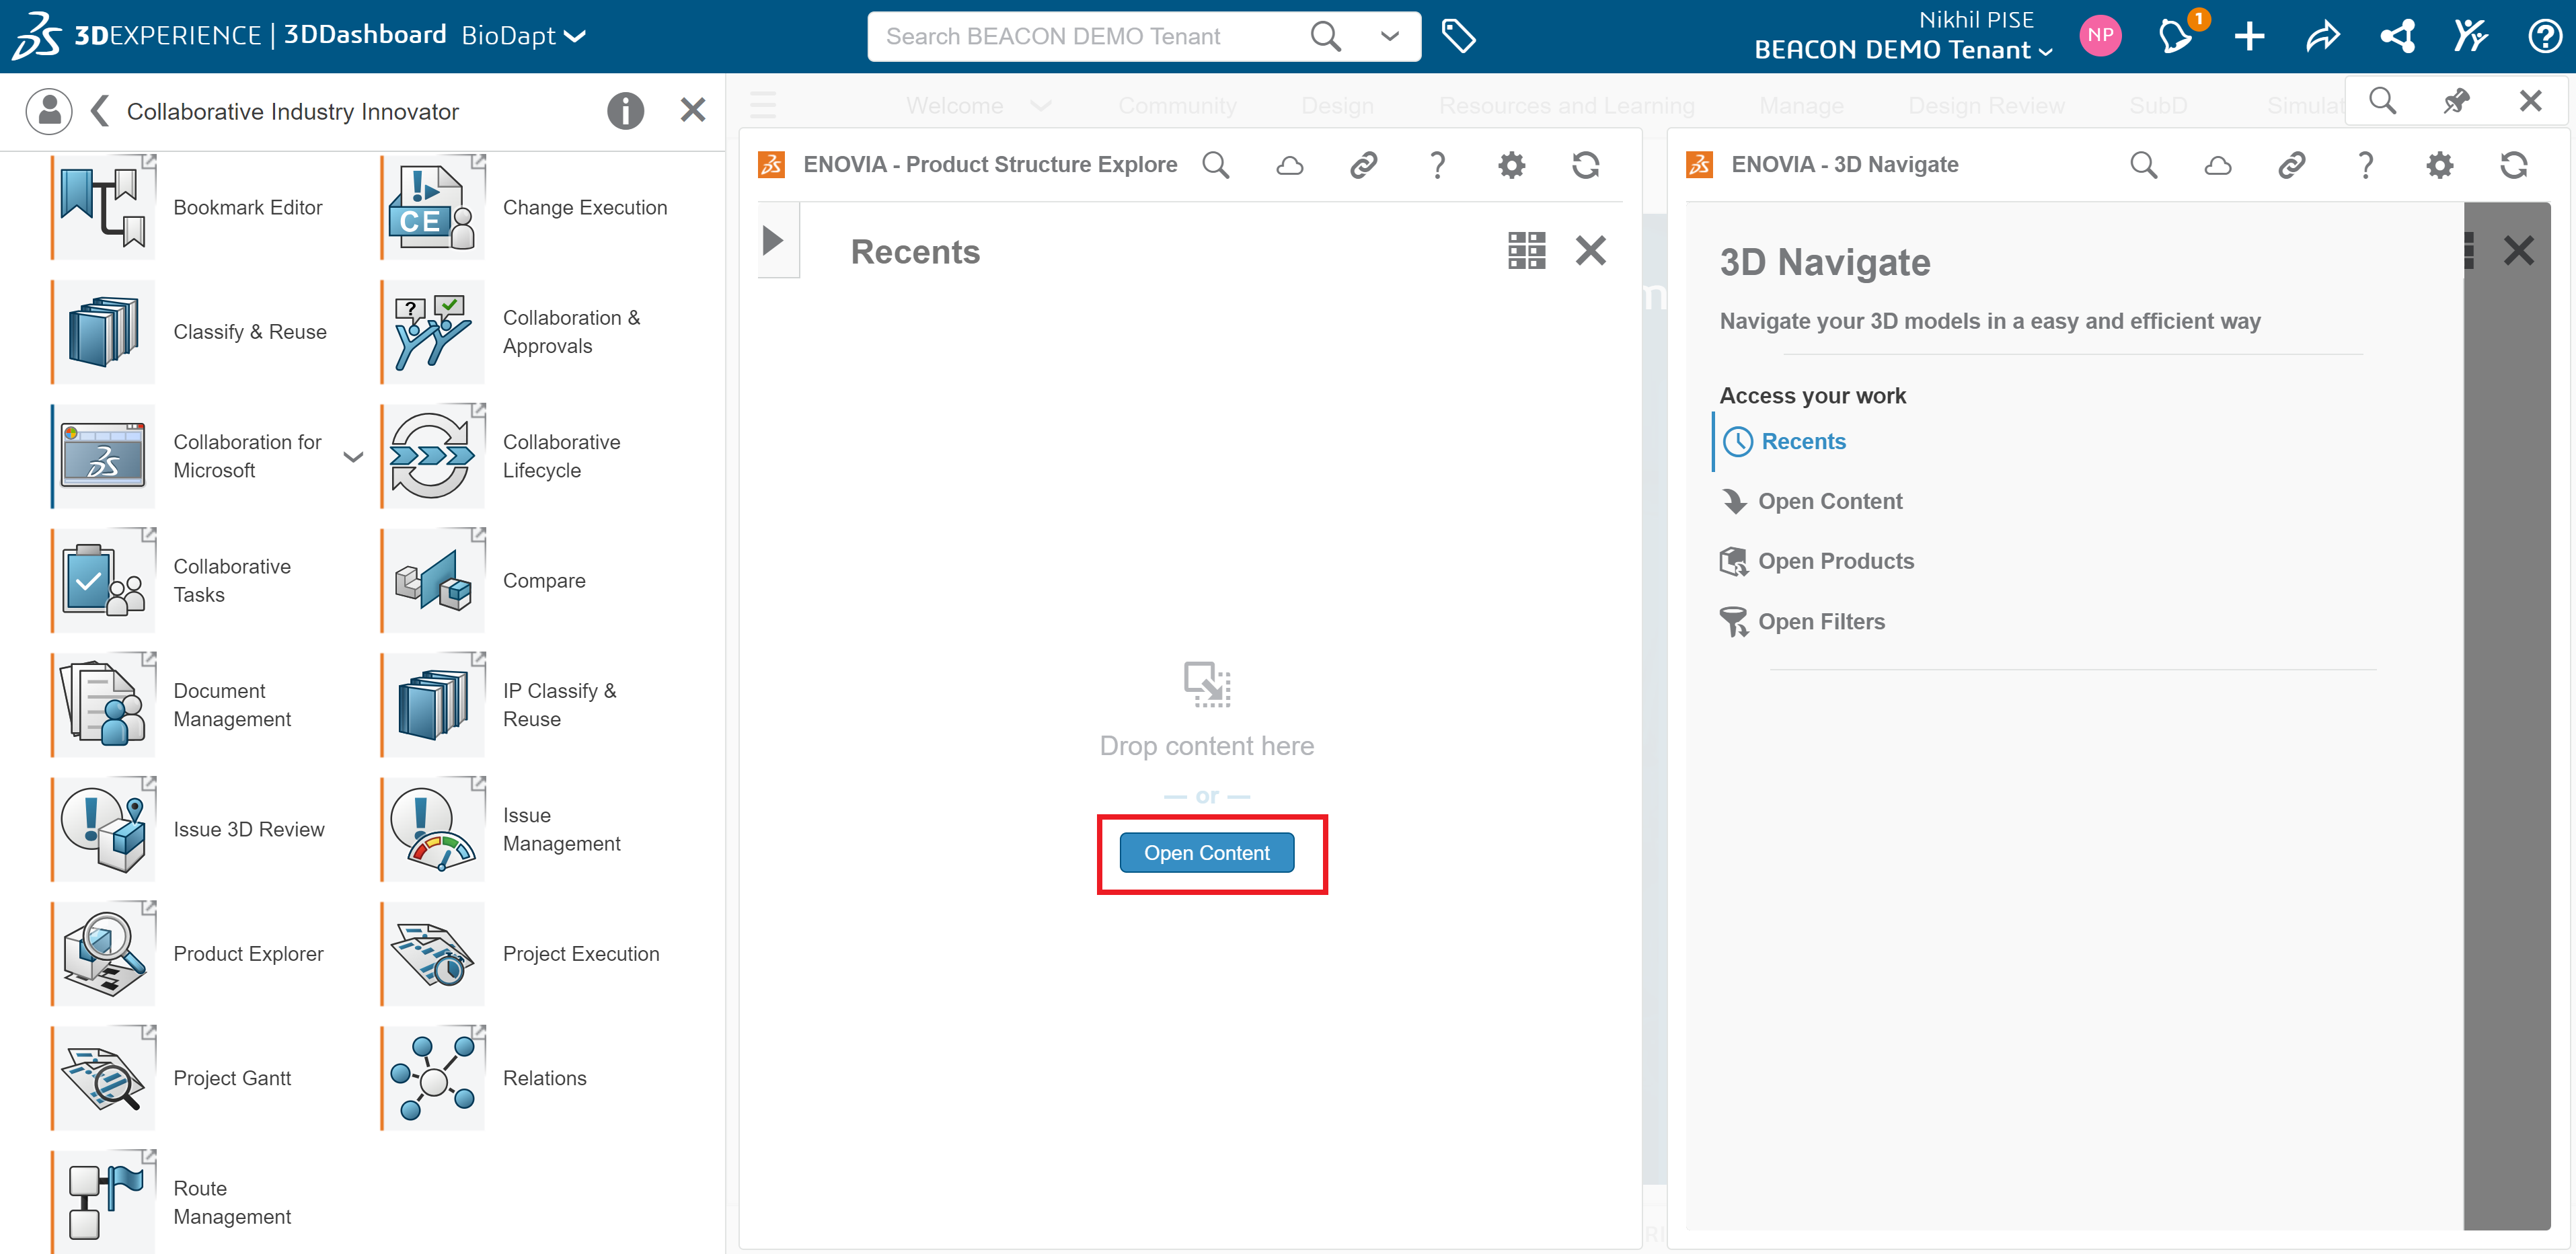The height and width of the screenshot is (1254, 2576).
Task: Open the help question mark in top bar
Action: click(2545, 37)
